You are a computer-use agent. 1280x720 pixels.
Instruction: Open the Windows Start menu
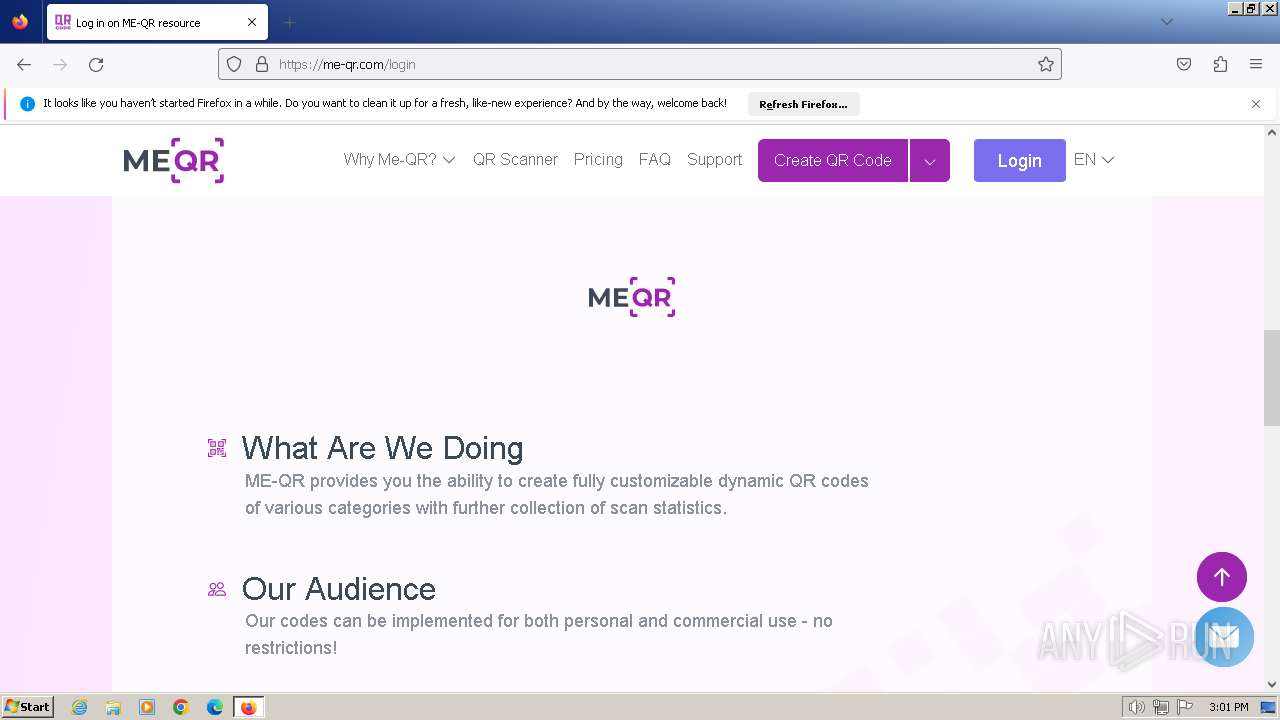coord(28,707)
